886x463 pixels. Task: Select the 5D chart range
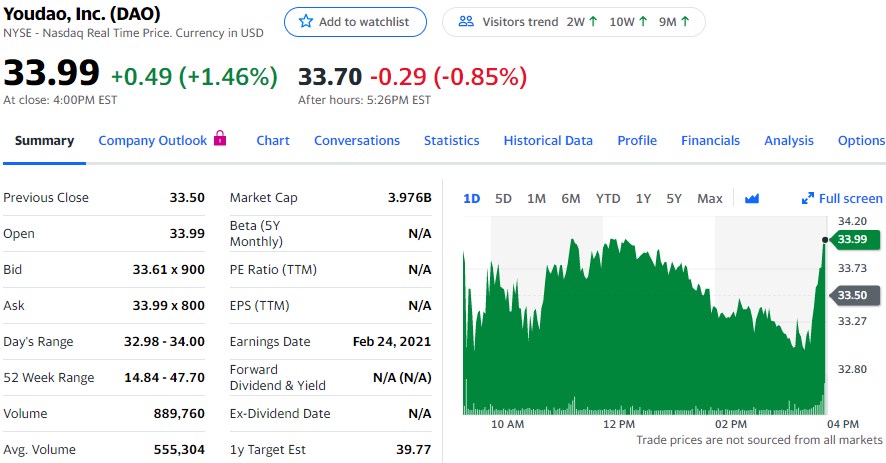(503, 198)
